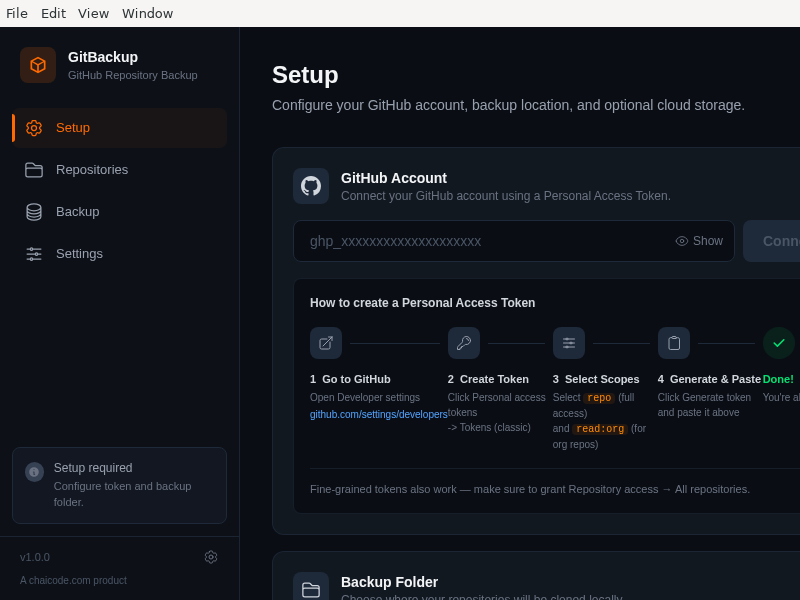Click the Setup required info icon
Screen dimensions: 800x600
(x=34, y=472)
